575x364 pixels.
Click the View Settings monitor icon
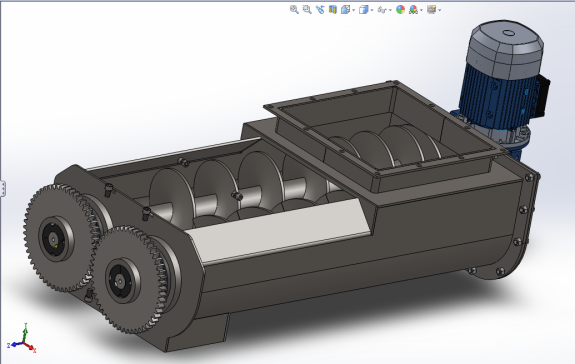pos(432,10)
